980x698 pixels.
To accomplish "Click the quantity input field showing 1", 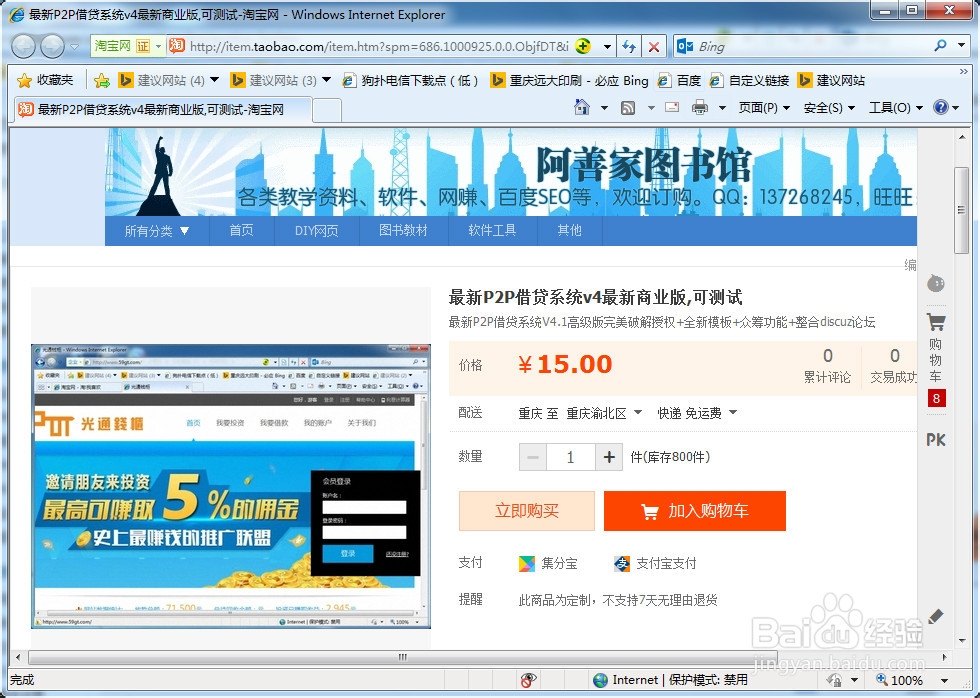I will [x=571, y=457].
